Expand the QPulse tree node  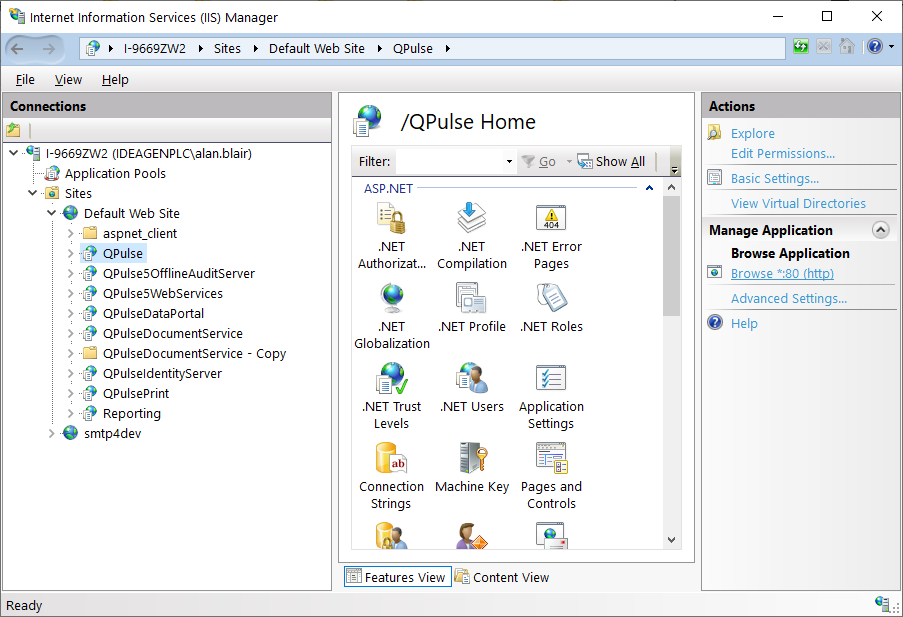tap(71, 253)
